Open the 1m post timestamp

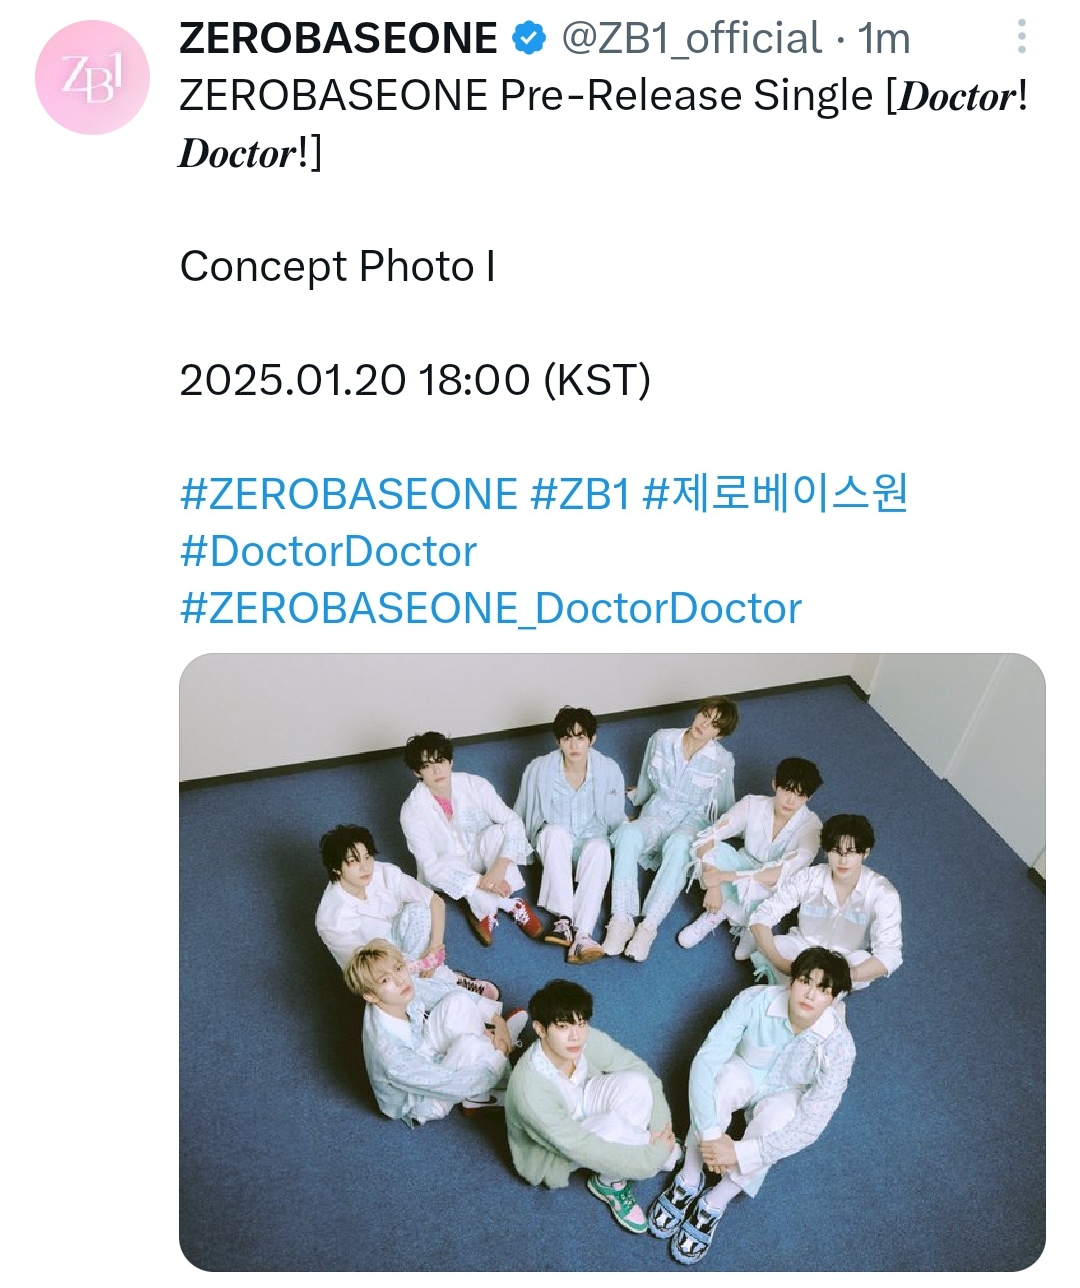(x=884, y=39)
